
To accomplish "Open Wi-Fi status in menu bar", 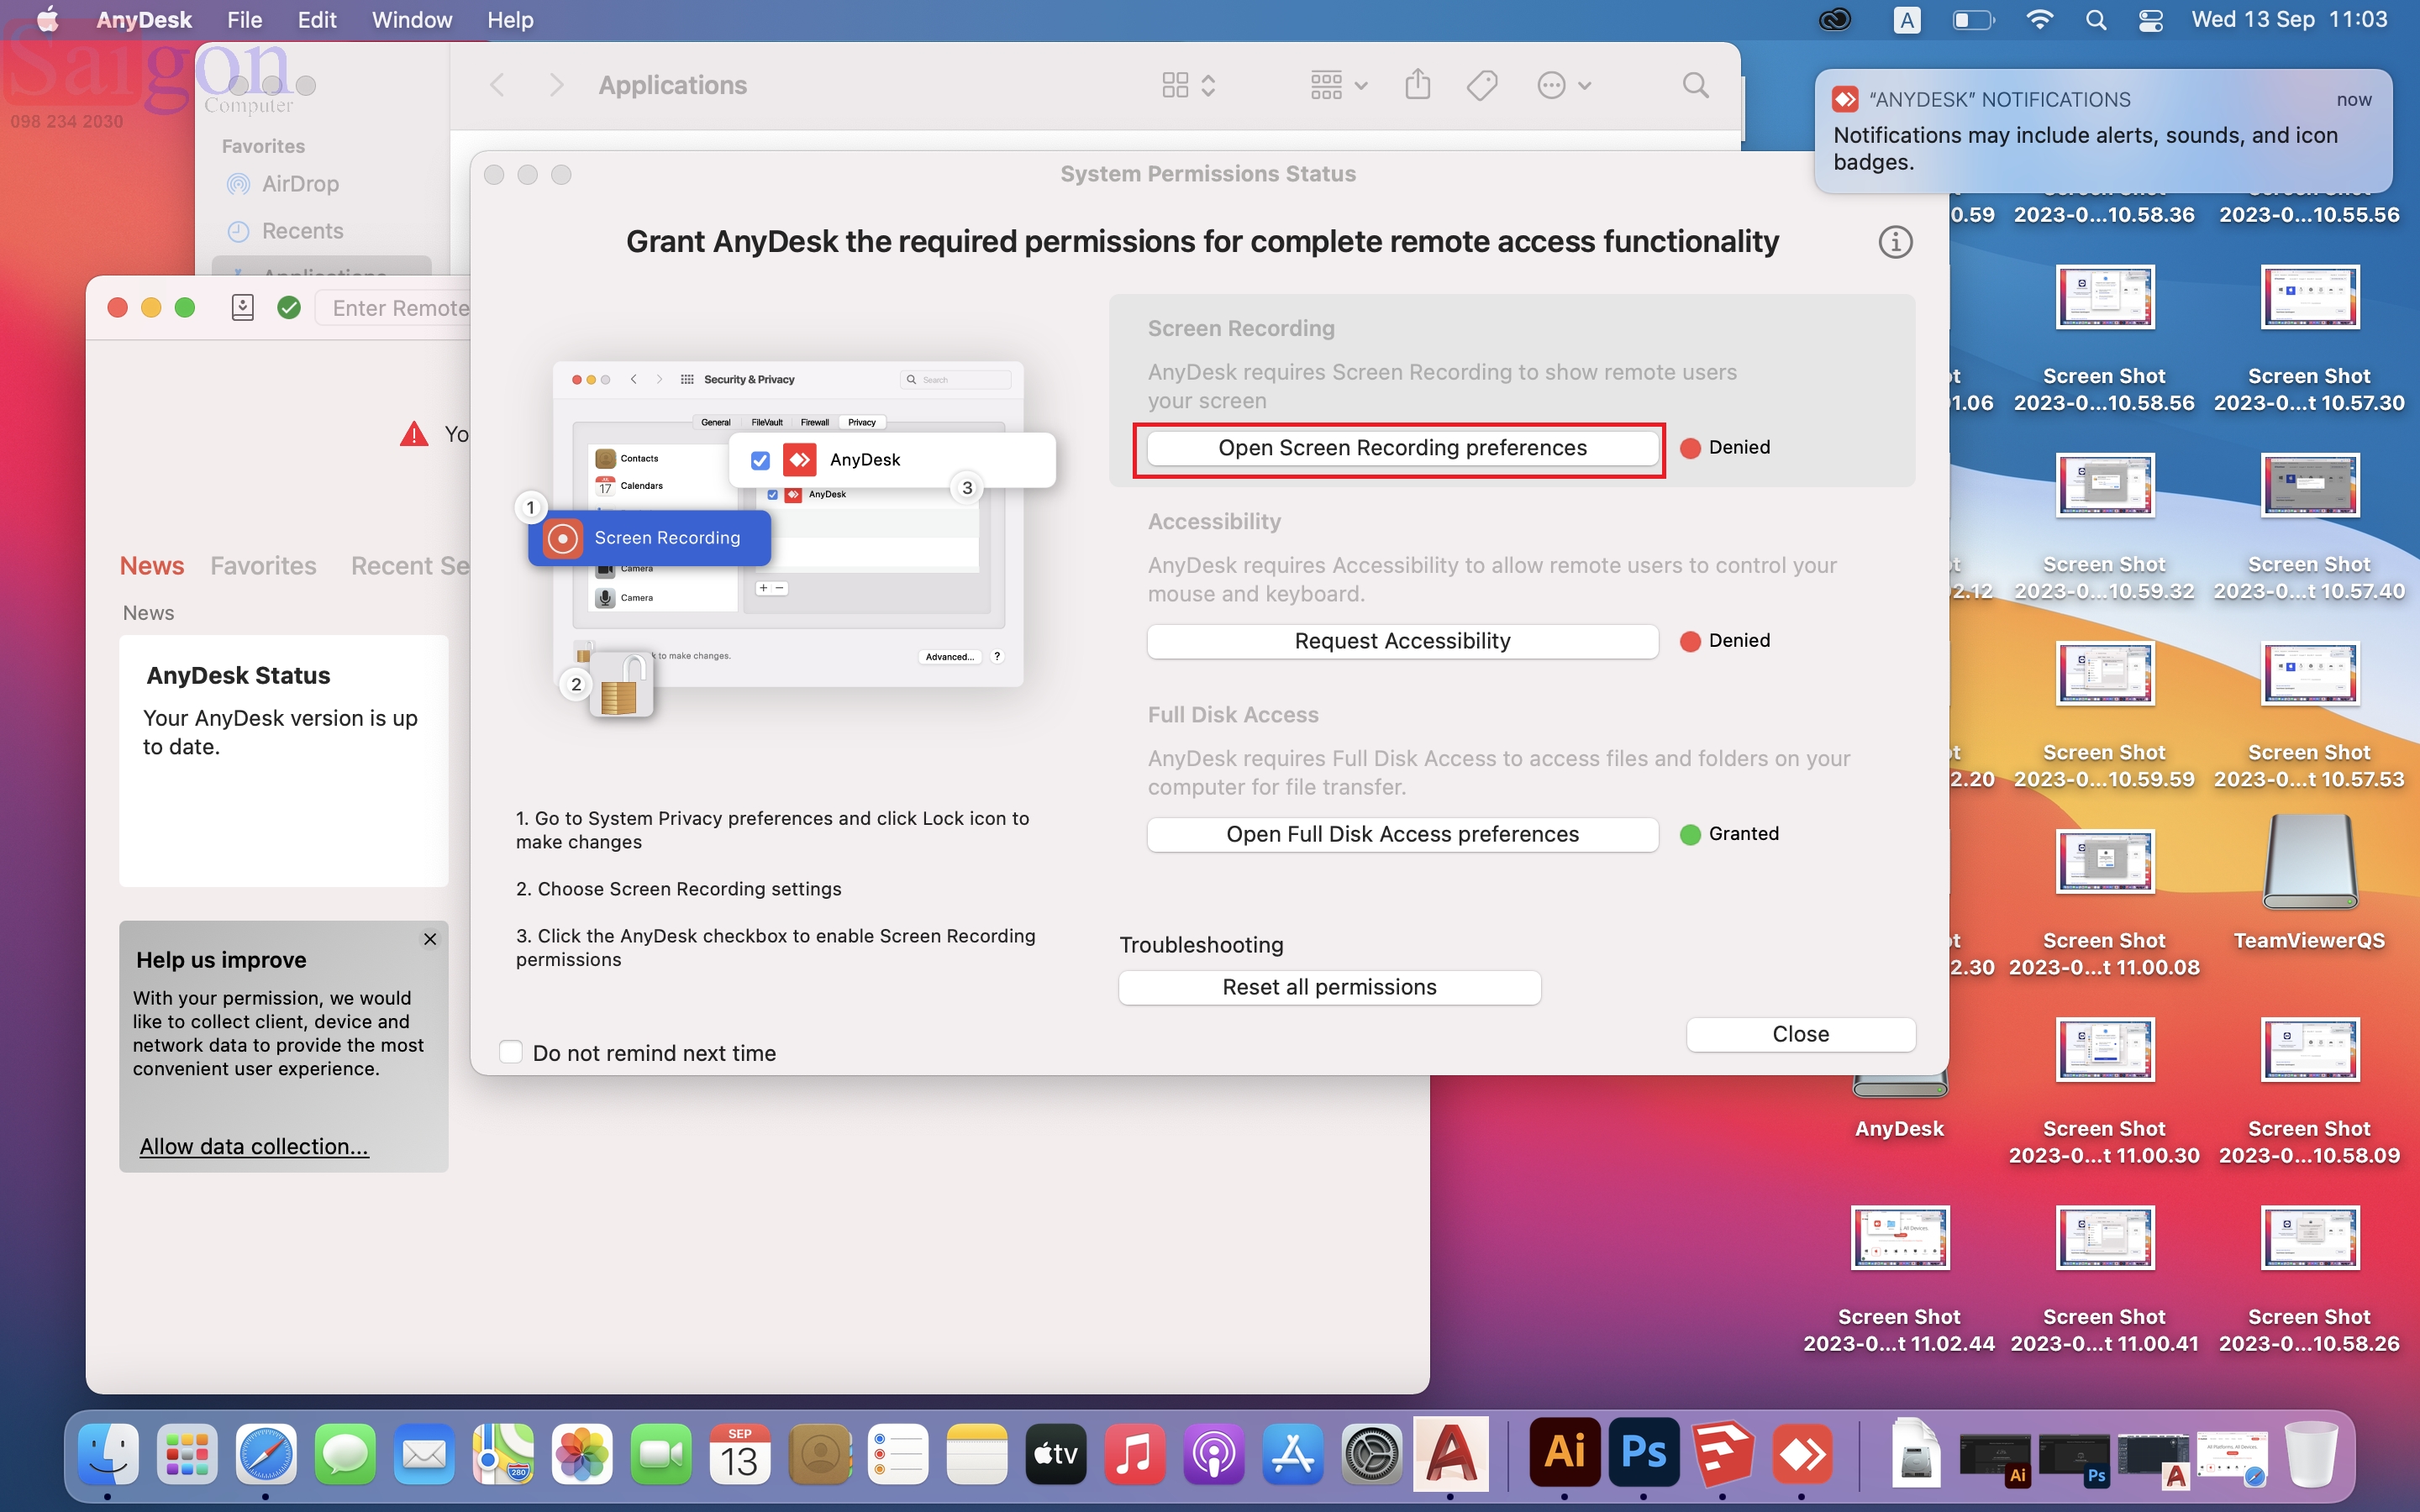I will (x=2039, y=20).
